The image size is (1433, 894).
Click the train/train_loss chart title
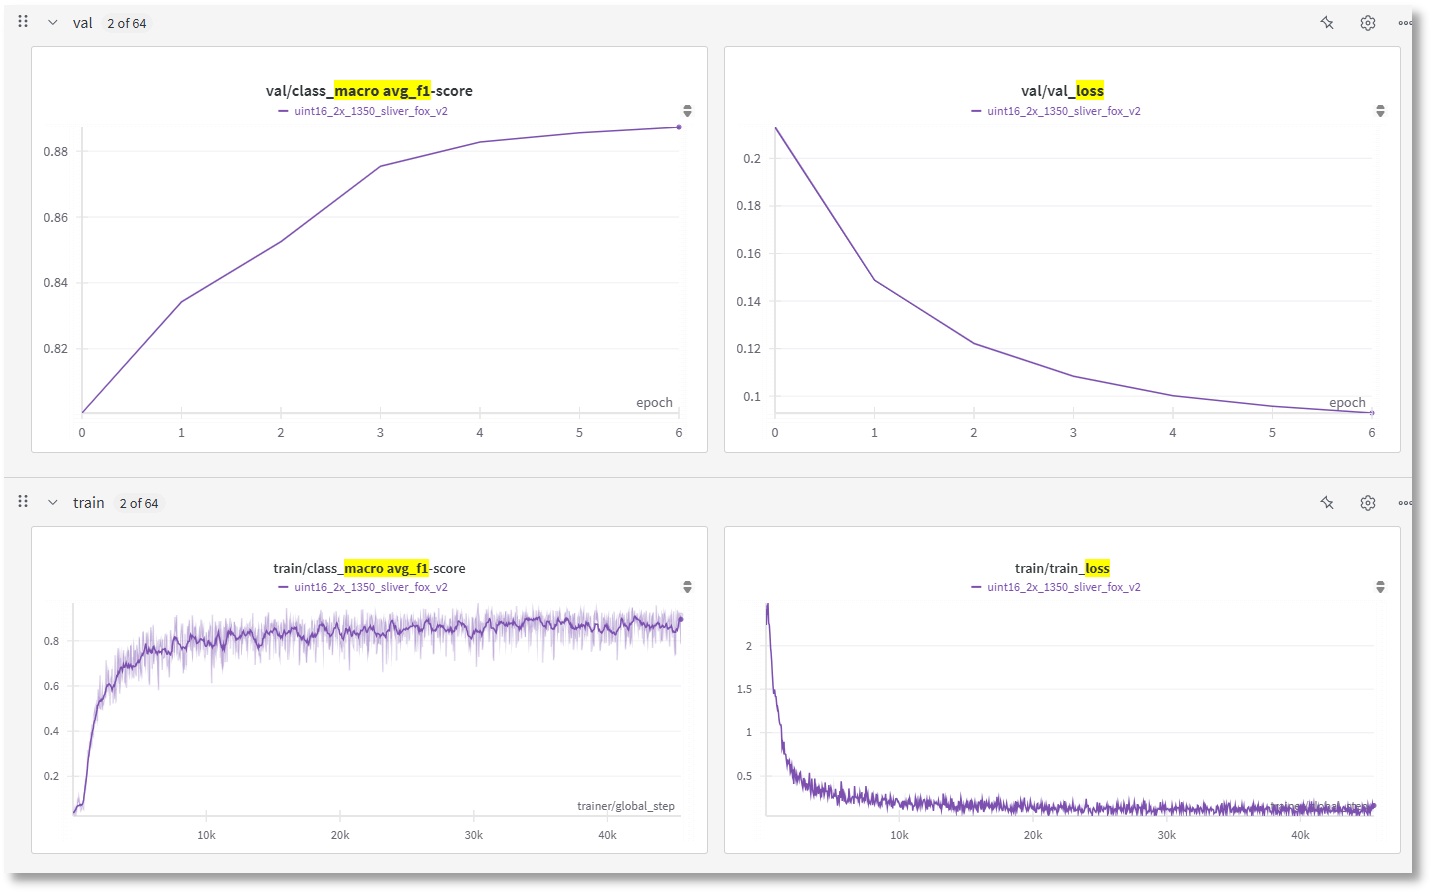coord(1062,568)
